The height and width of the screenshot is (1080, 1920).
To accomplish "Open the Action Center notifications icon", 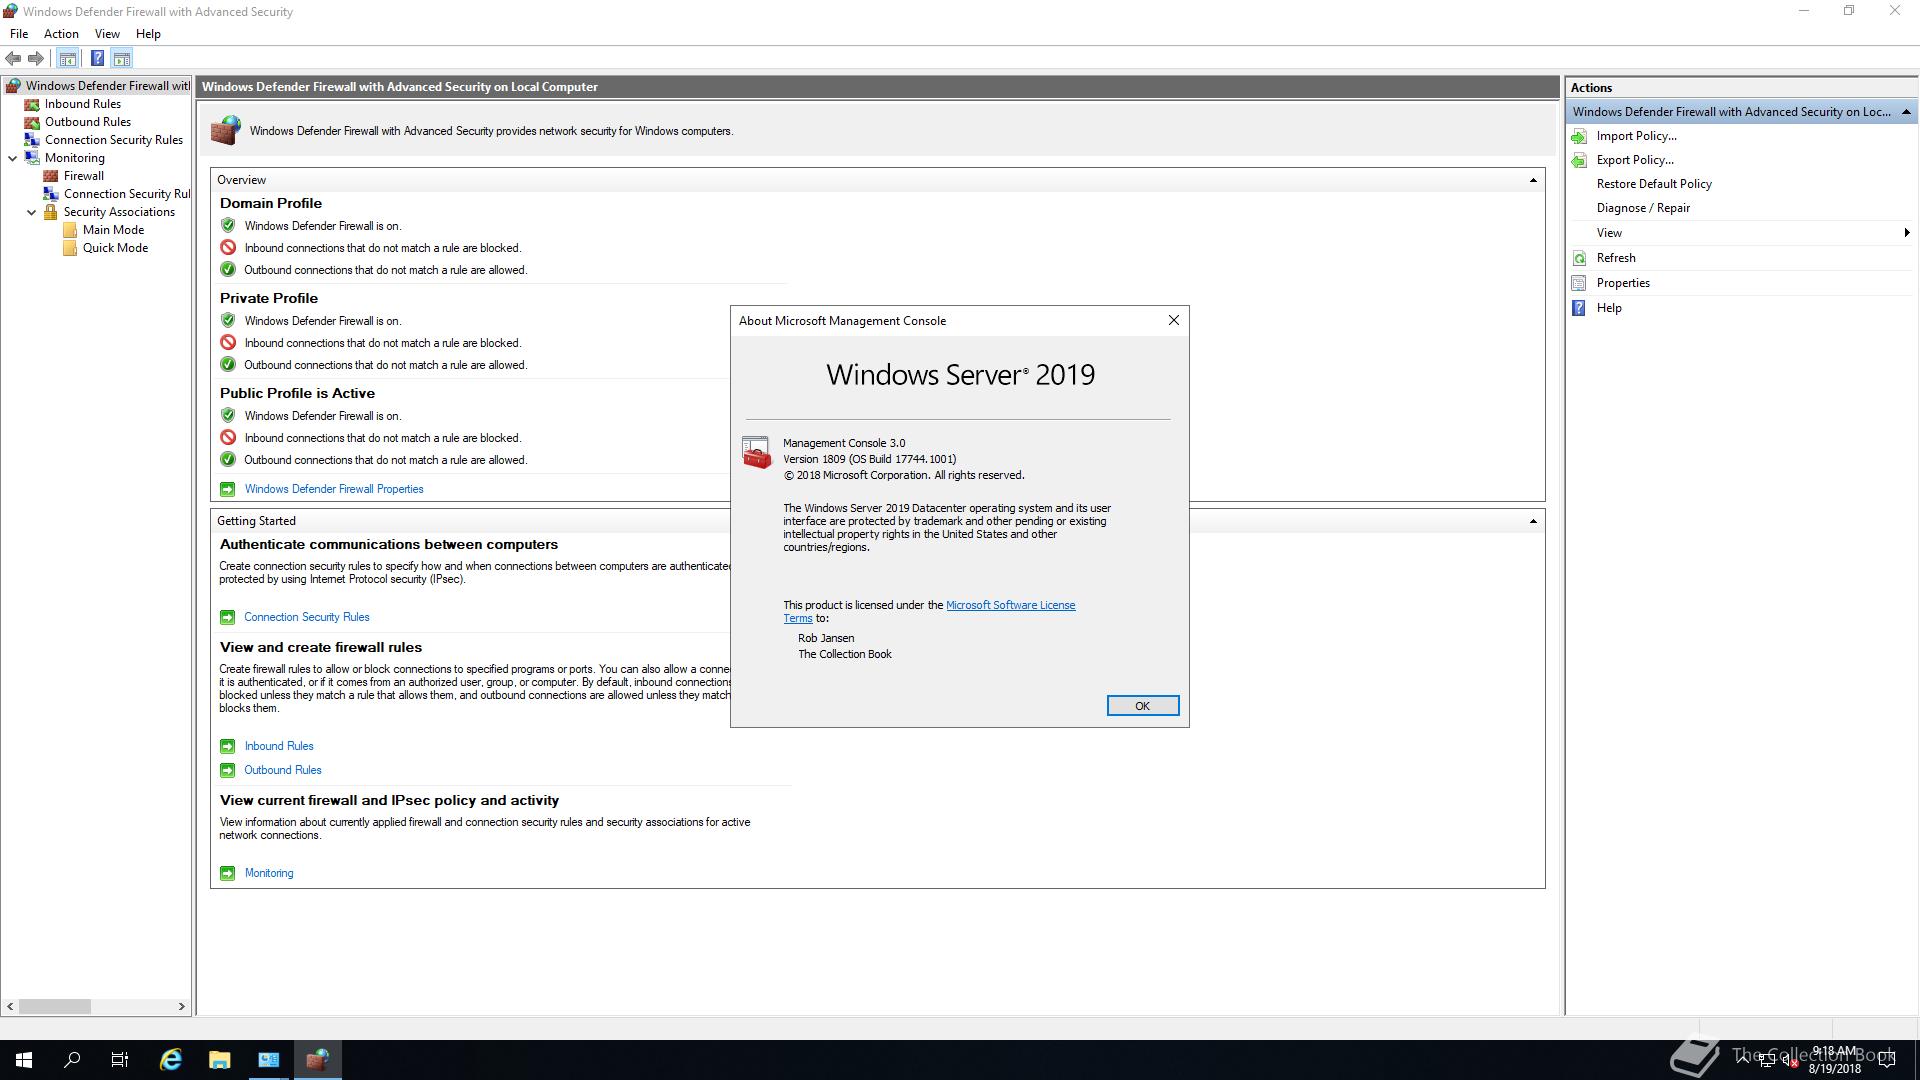I will [1887, 1060].
